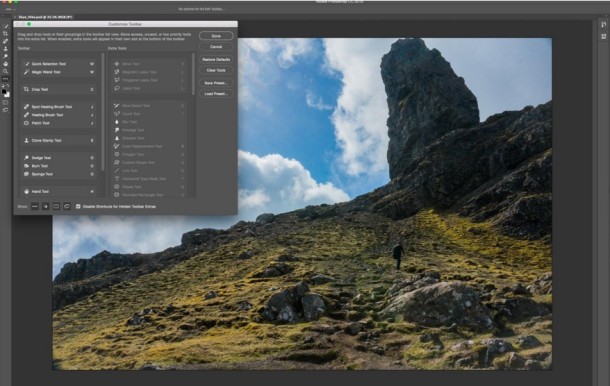
Task: Pick Sponge Tool row in Toolbar list
Action: click(59, 174)
